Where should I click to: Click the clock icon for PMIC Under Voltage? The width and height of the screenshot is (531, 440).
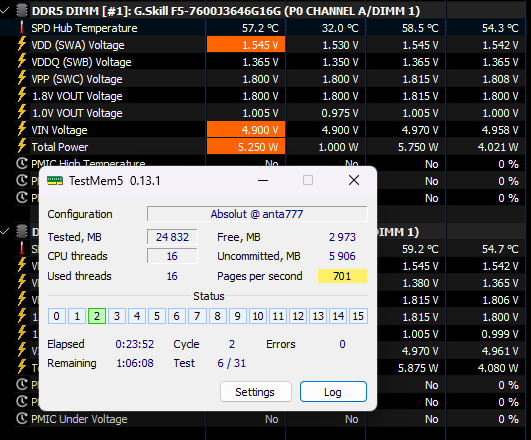22,419
